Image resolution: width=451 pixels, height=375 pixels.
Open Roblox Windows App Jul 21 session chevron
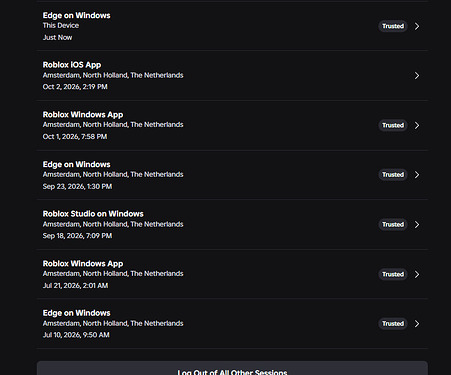417,274
